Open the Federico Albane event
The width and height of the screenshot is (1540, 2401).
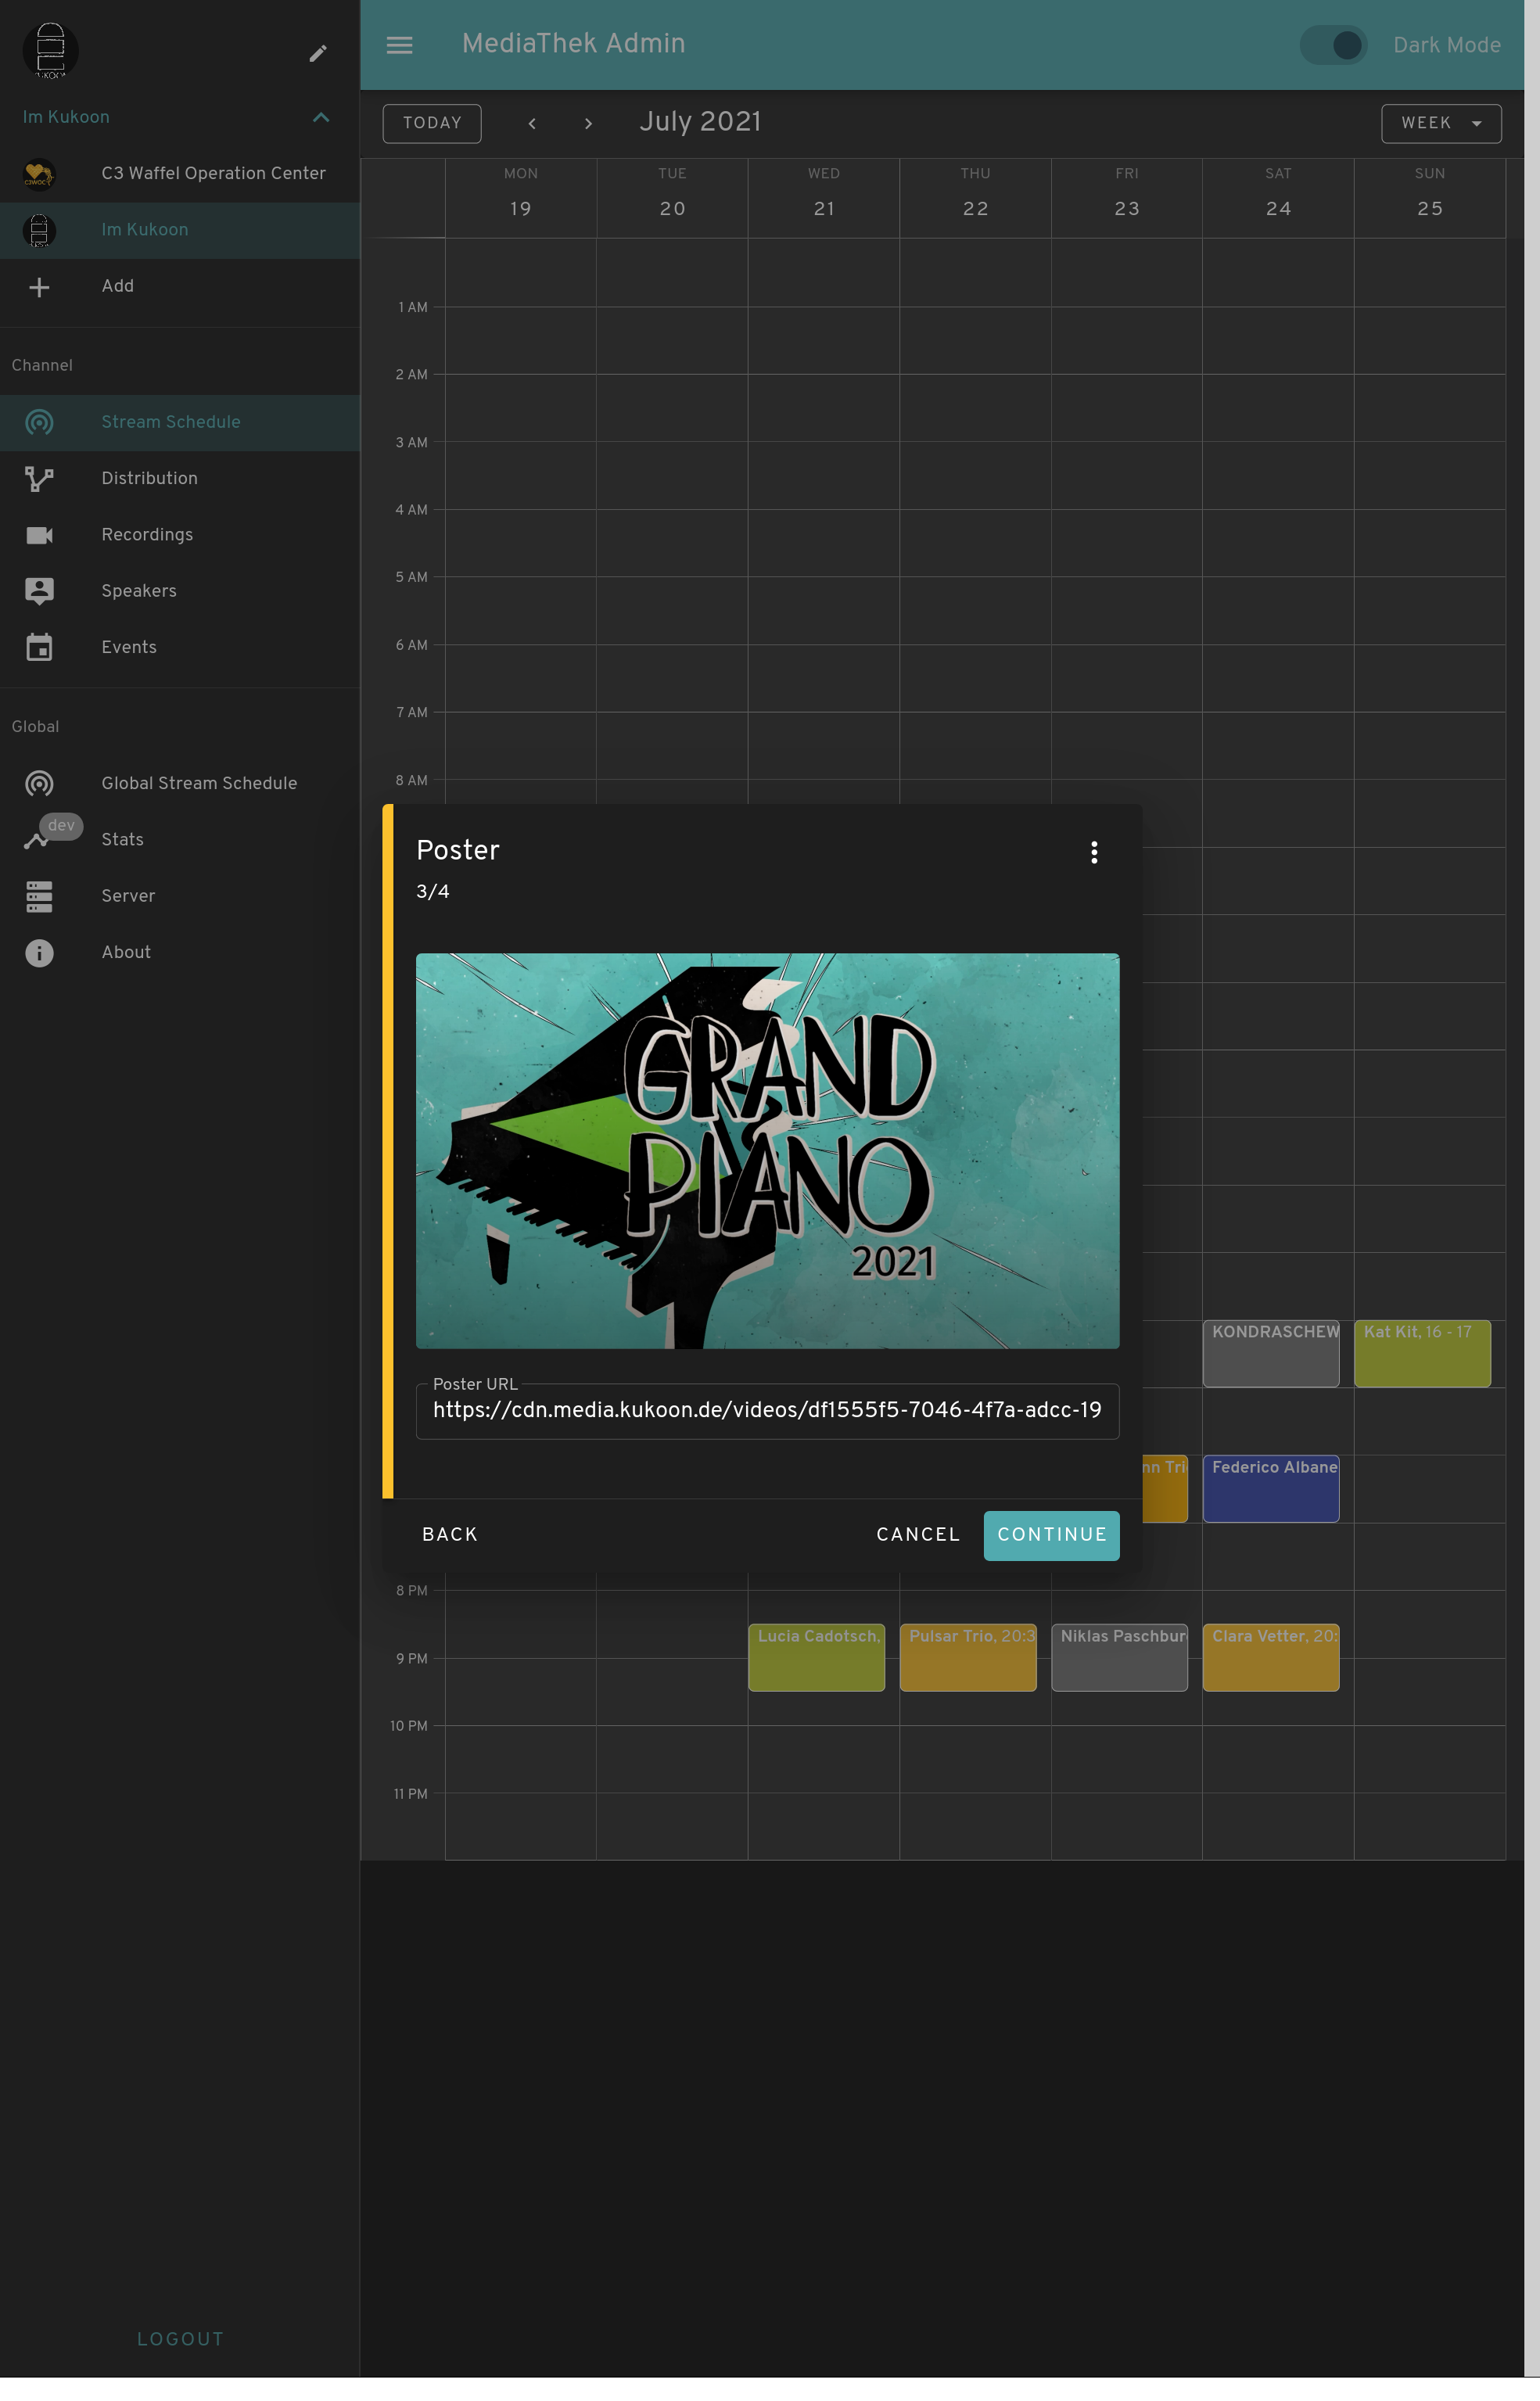click(1271, 1488)
